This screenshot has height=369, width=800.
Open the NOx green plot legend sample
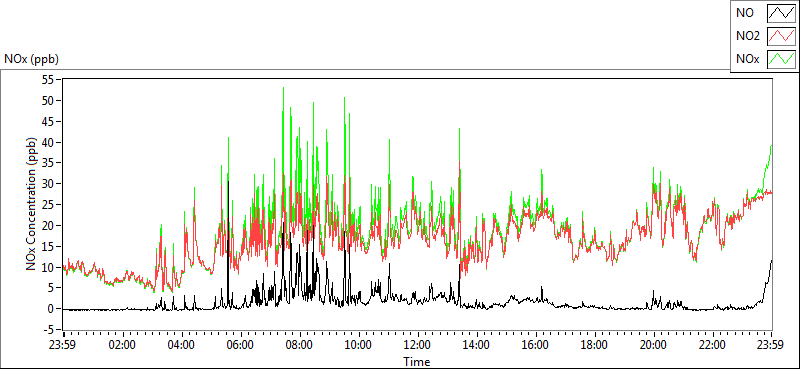click(781, 59)
